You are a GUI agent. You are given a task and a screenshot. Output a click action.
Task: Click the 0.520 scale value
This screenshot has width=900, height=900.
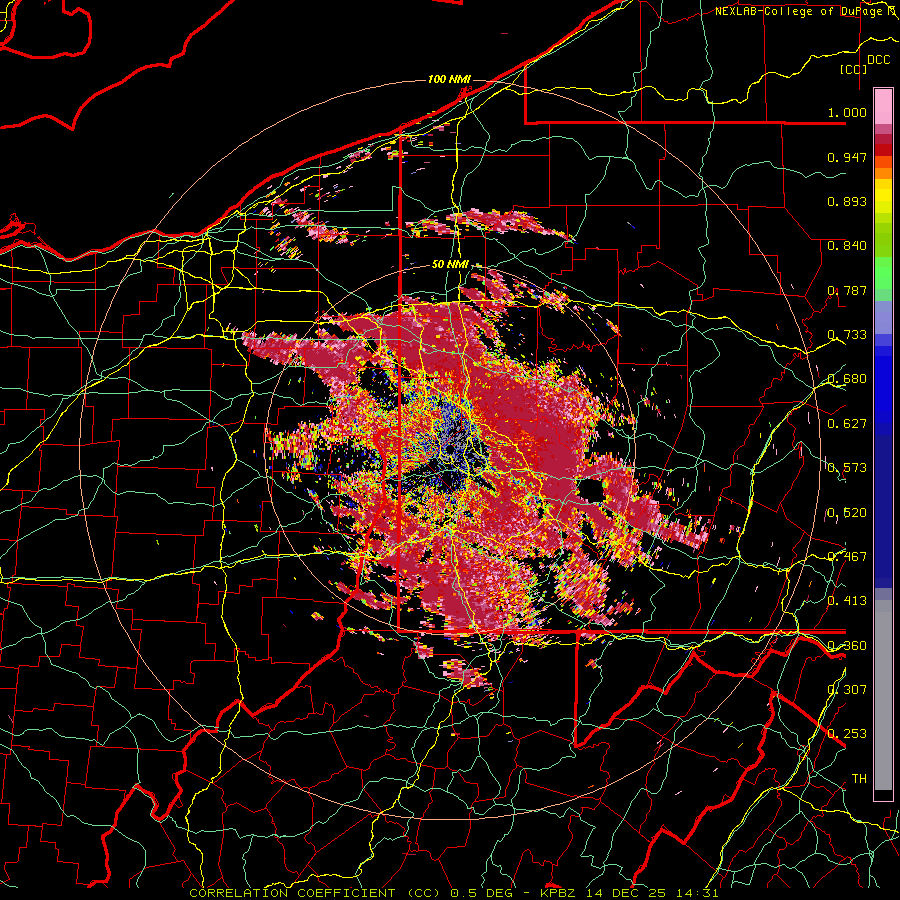(847, 513)
